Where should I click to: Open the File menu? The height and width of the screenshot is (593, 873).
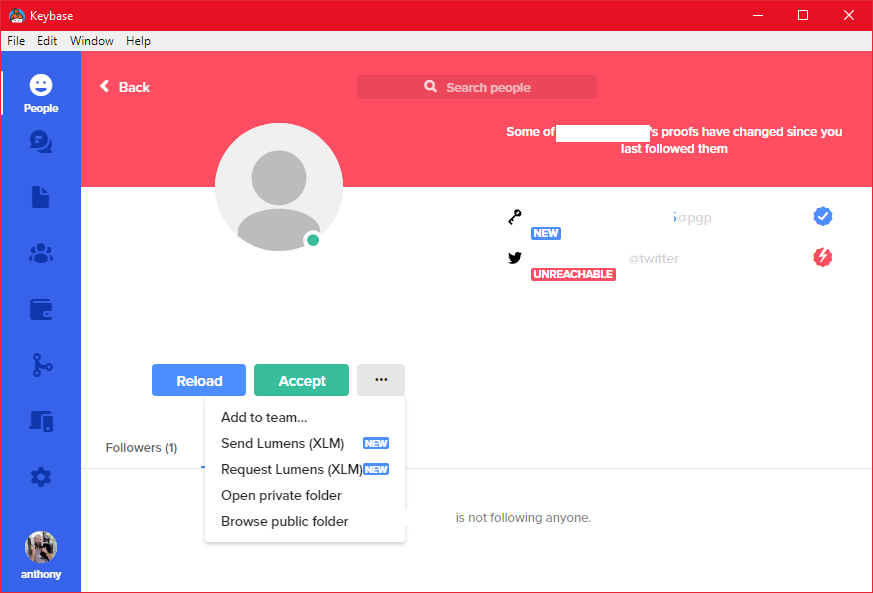(16, 41)
